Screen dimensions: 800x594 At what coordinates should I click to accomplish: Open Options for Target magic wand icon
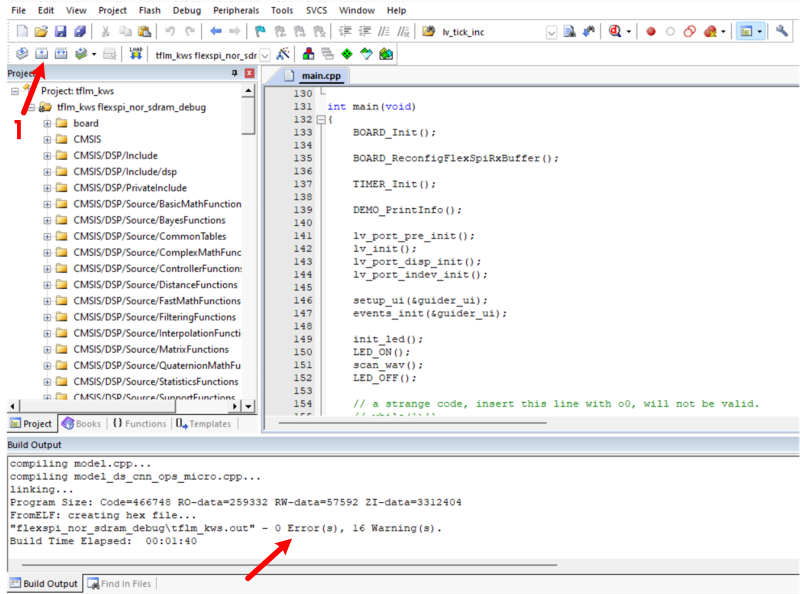(284, 54)
